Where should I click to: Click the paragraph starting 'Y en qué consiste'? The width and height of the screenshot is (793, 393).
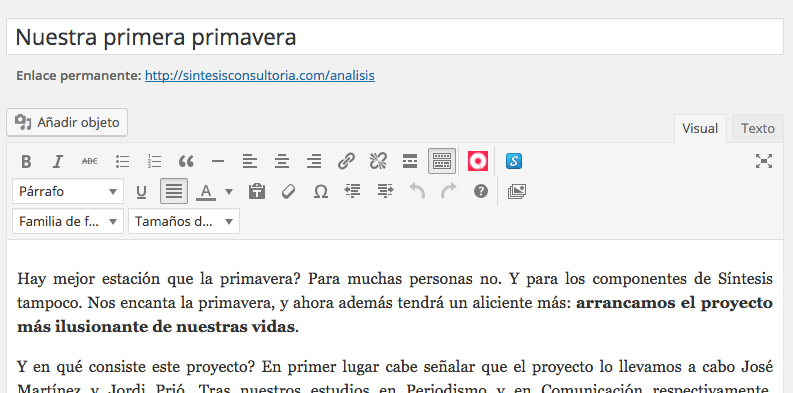click(x=395, y=377)
